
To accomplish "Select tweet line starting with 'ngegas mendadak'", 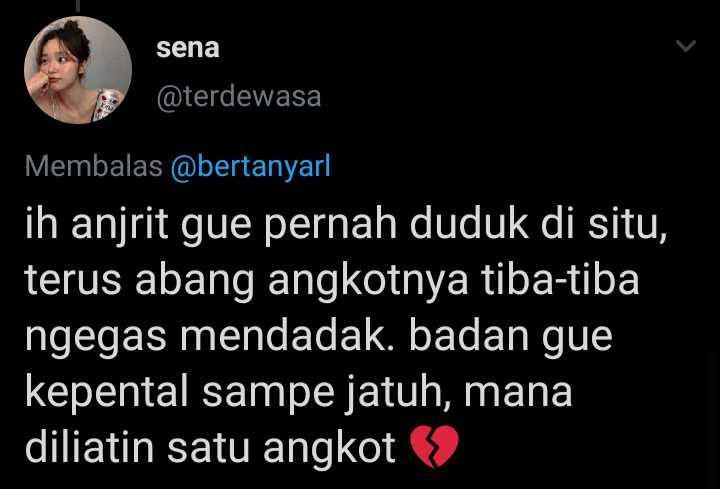I will point(319,337).
